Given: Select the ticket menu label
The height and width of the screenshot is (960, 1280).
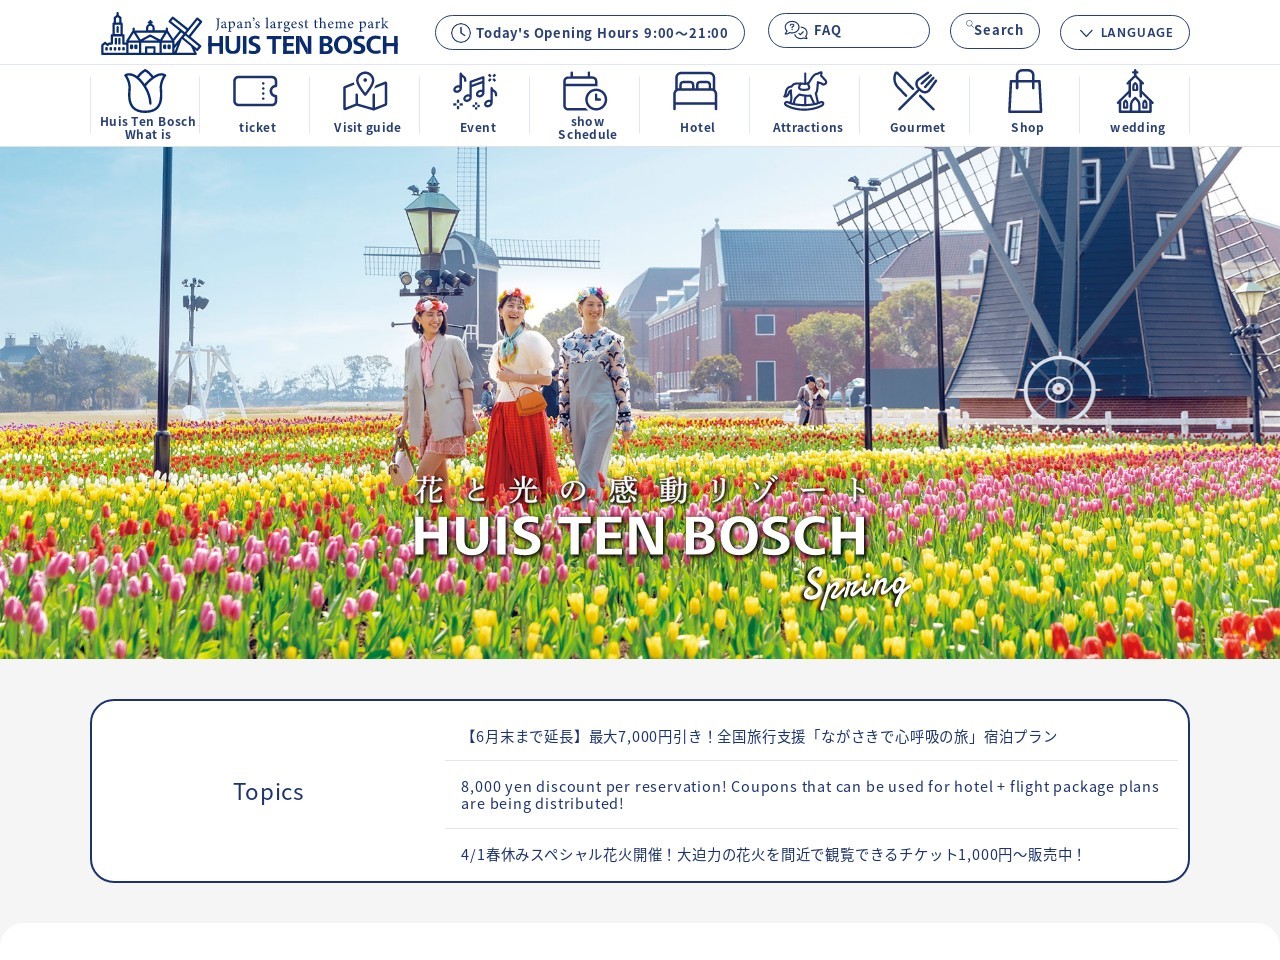Looking at the screenshot, I should tap(257, 127).
